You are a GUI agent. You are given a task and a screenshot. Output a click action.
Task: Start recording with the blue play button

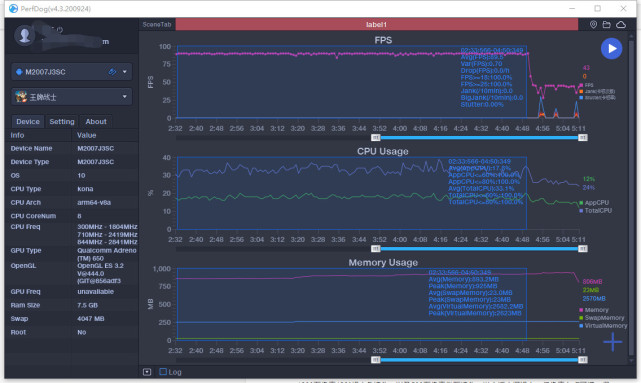[x=611, y=49]
